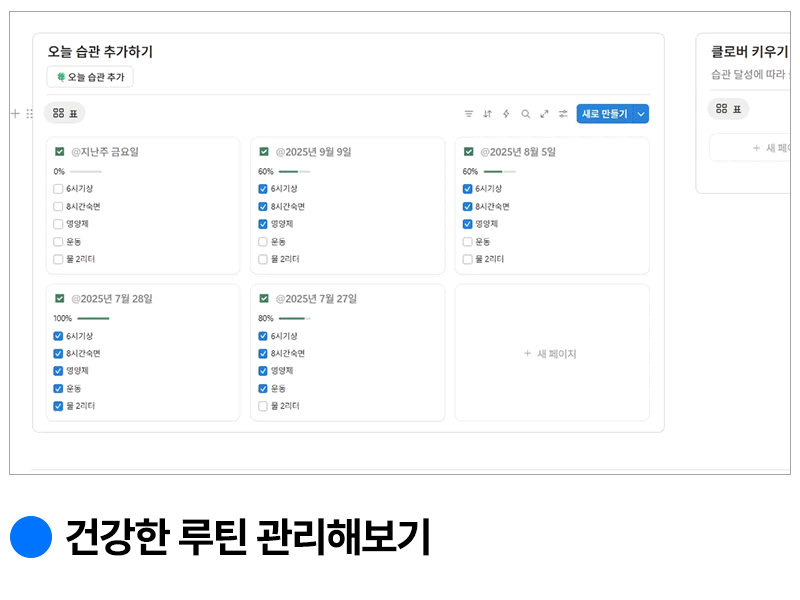Click the 100% progress bar on 7월 28일 card

tap(93, 318)
